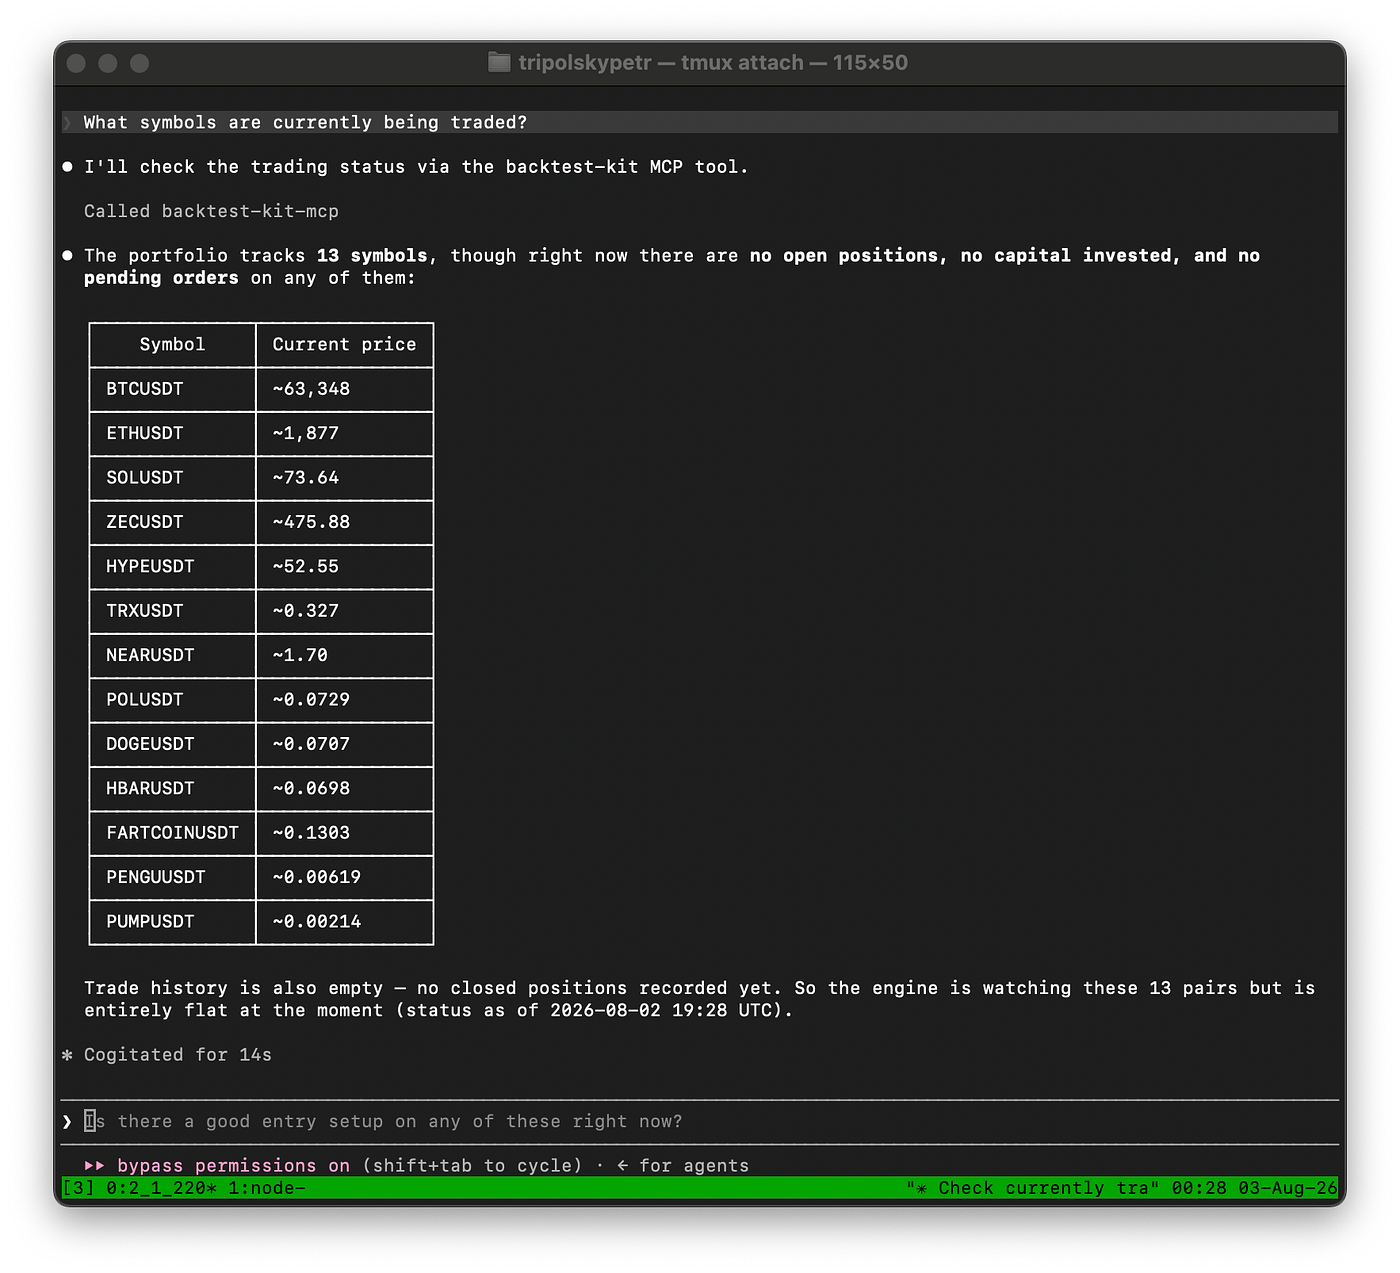
Task: Click the tmux date 03-Aug-26
Action: (x=1288, y=1188)
